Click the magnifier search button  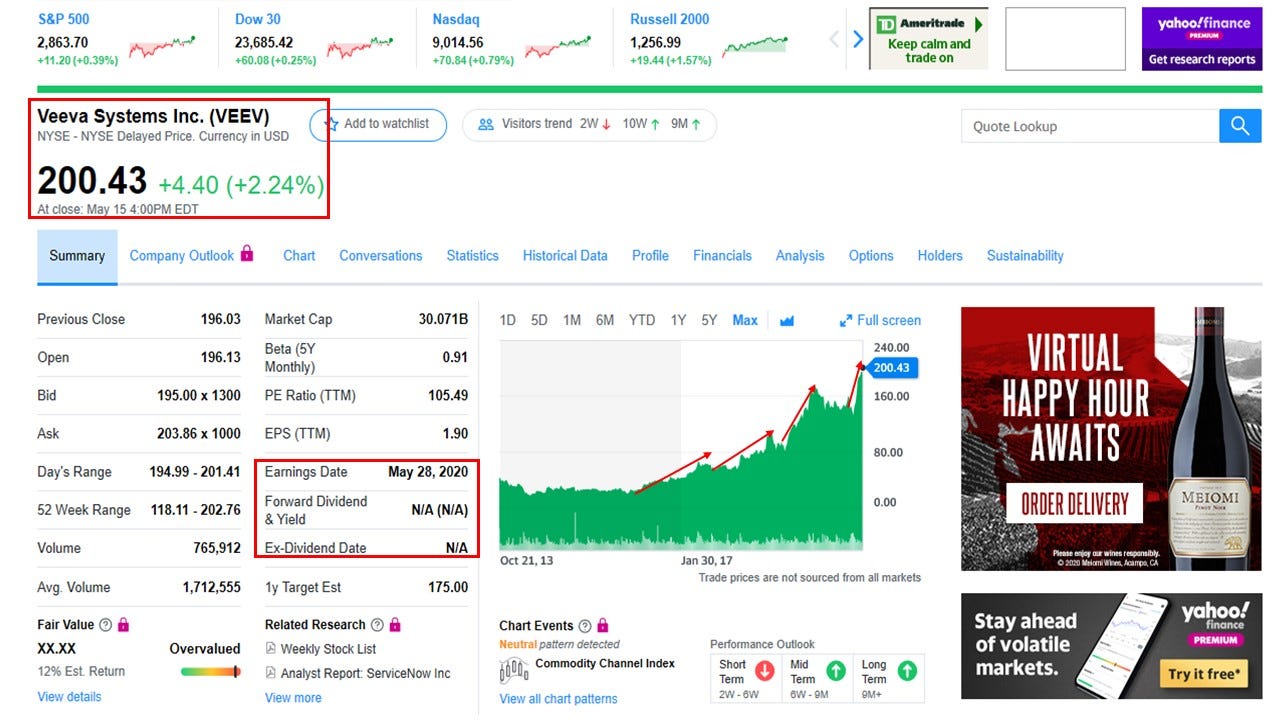coord(1240,126)
